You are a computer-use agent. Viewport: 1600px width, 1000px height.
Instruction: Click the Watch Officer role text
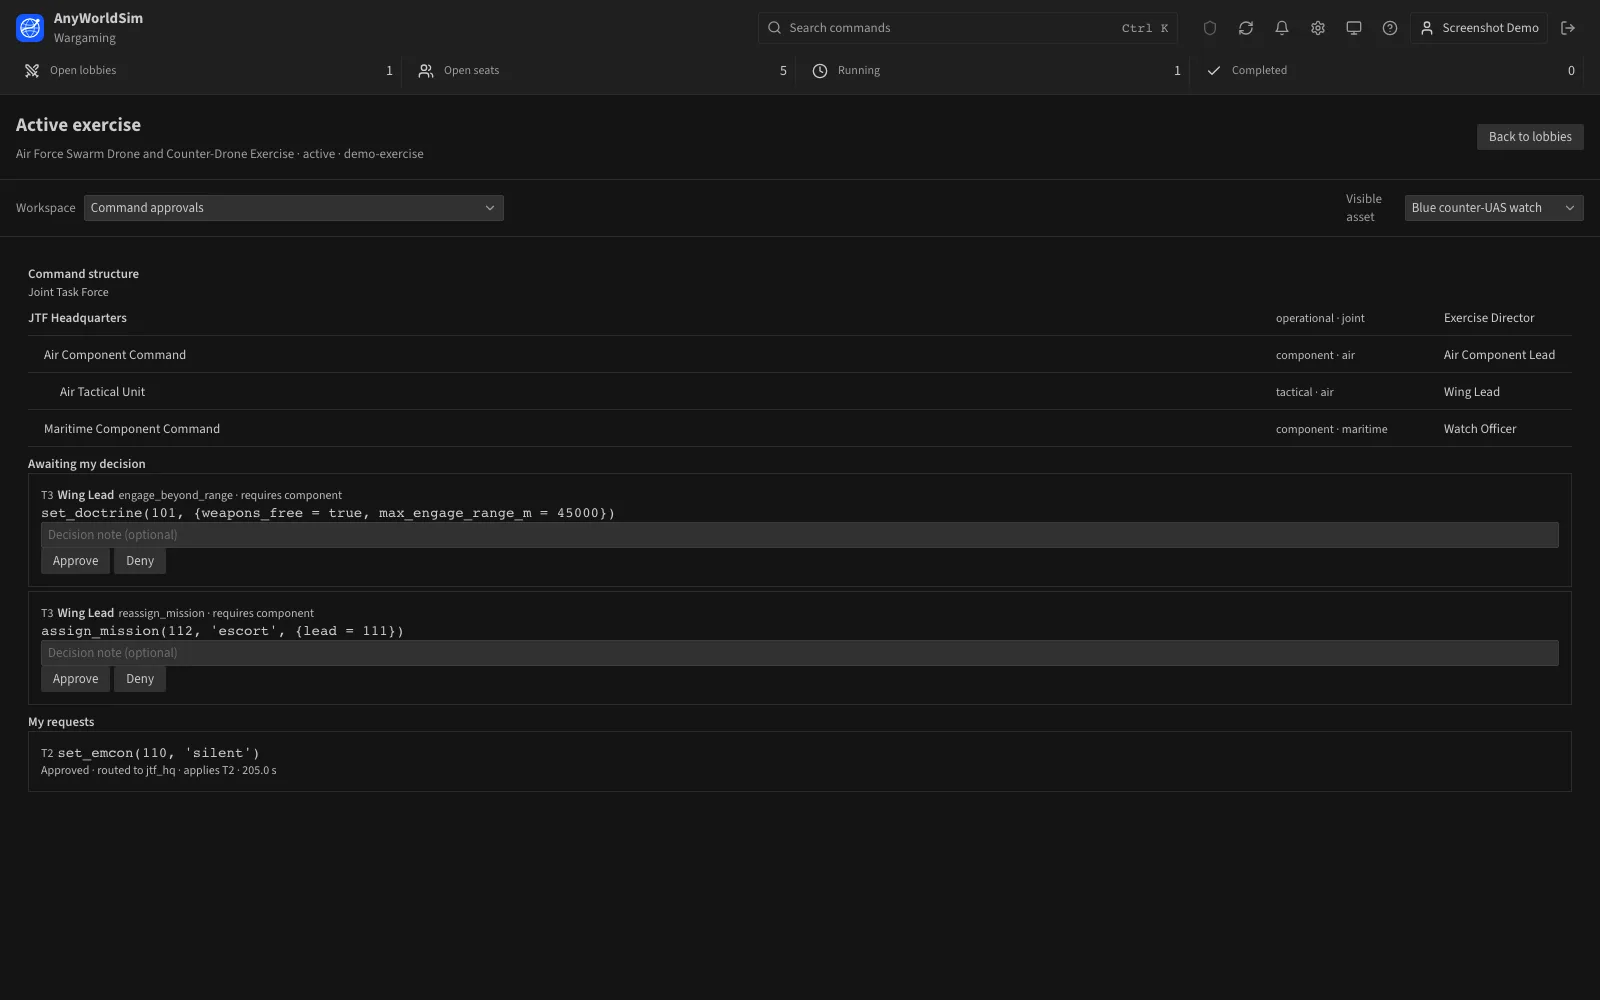tap(1480, 429)
